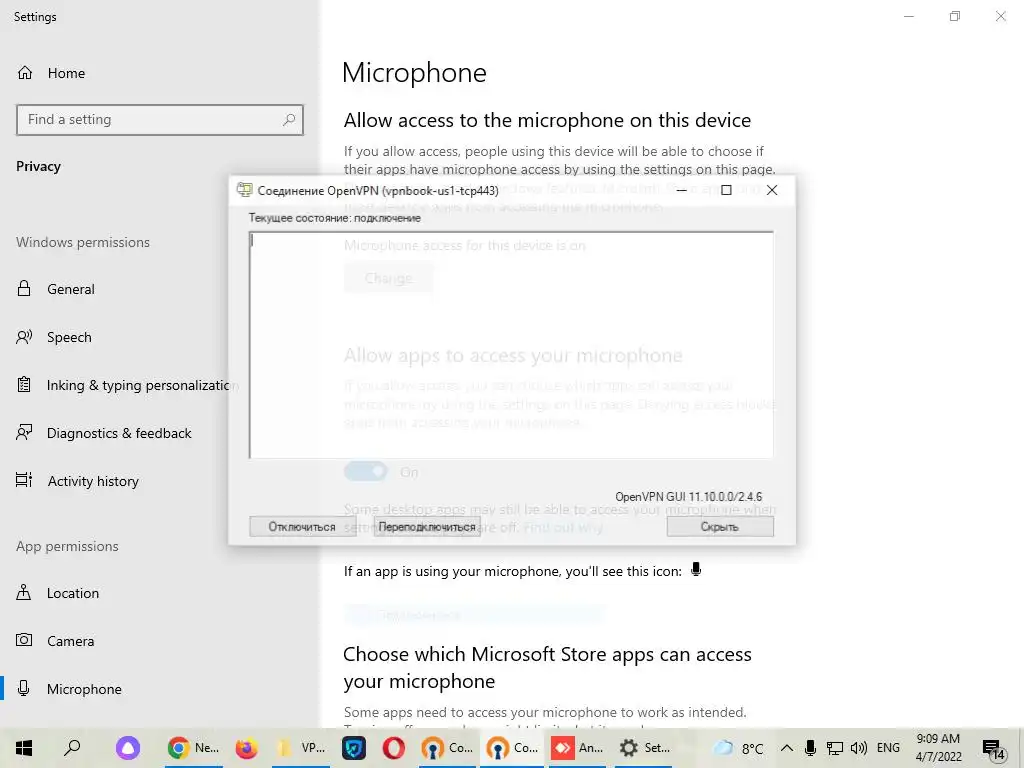Open the weather widget showing 8°C

(x=738, y=748)
